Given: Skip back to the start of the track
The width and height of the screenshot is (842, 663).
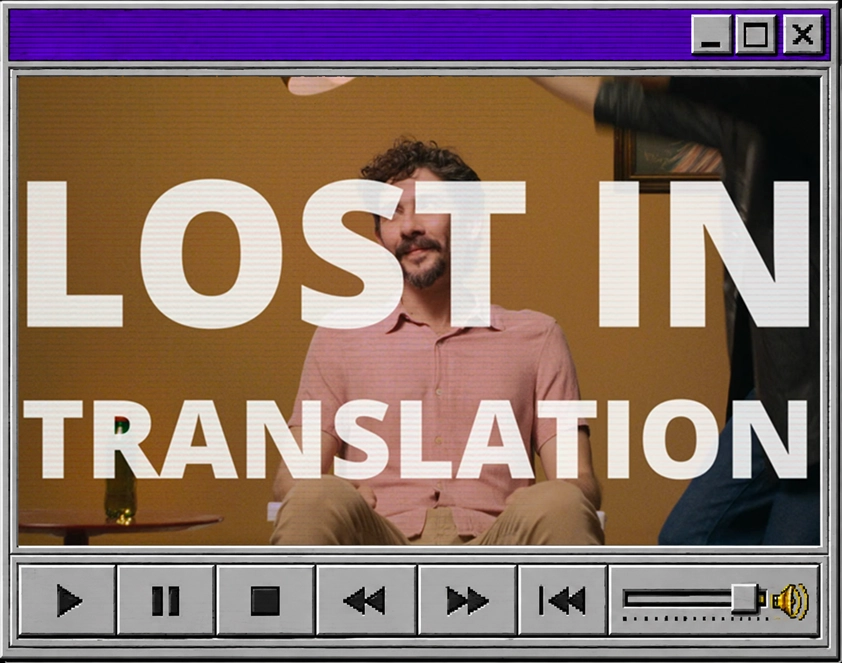Looking at the screenshot, I should (x=562, y=600).
